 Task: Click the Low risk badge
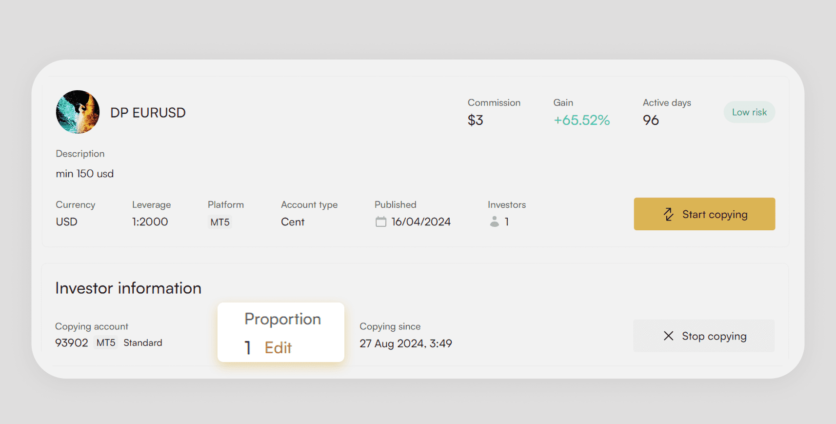click(749, 112)
